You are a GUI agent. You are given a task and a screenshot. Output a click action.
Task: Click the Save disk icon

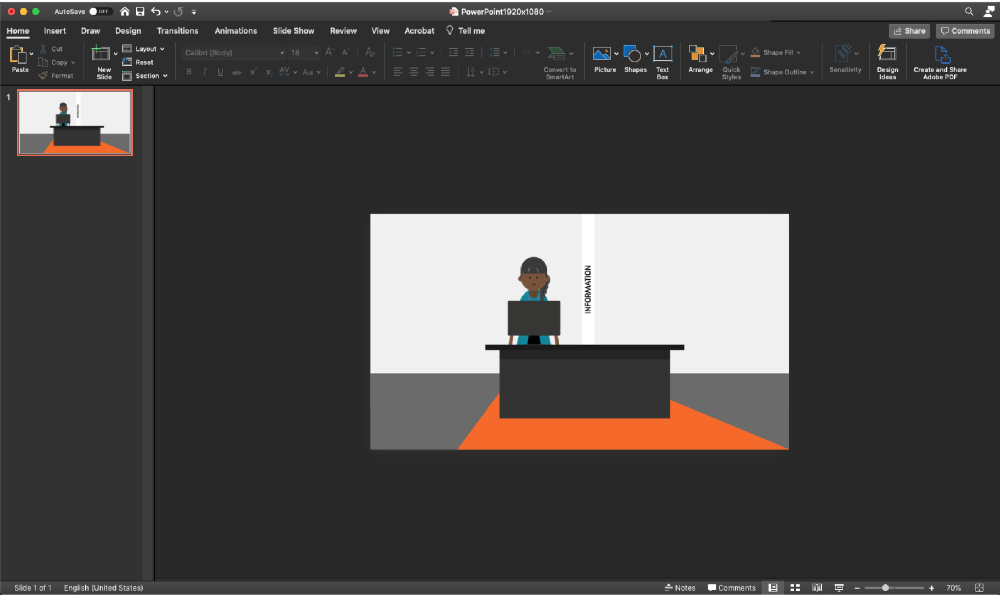140,11
